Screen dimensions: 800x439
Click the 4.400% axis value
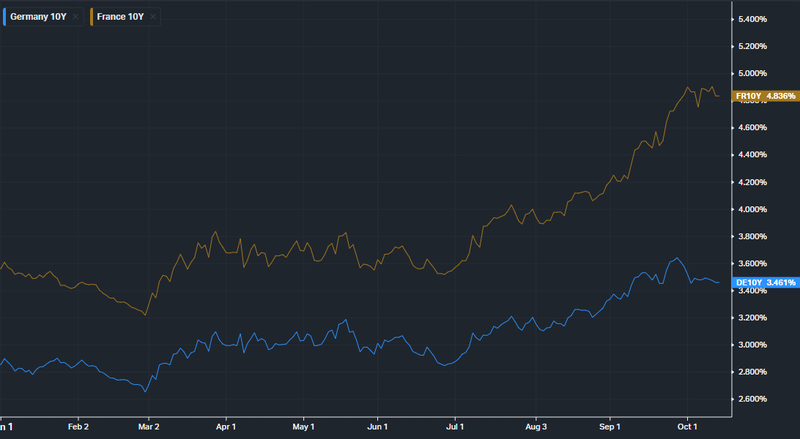pos(752,155)
